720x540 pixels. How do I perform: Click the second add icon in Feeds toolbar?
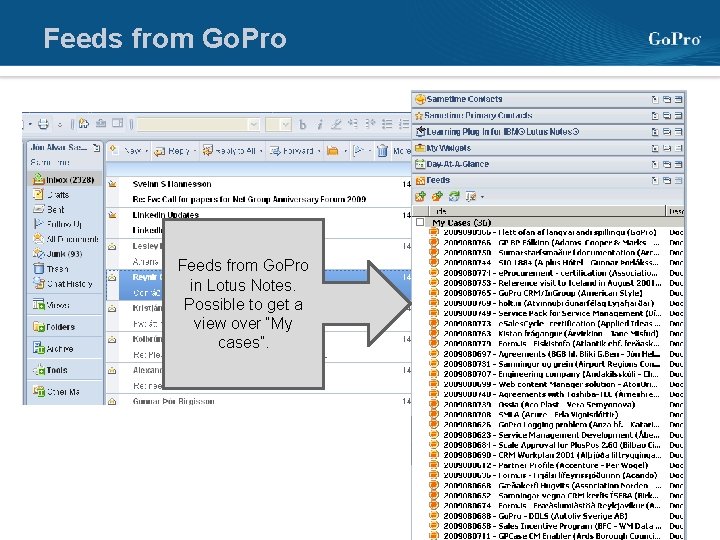[437, 197]
